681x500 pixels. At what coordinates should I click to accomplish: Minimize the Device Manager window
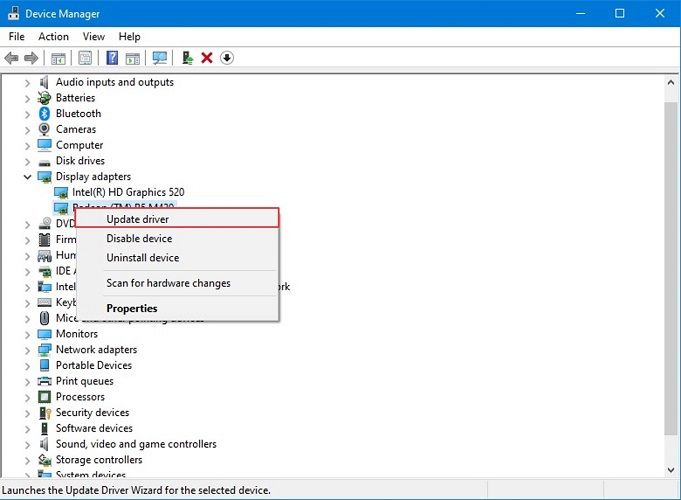coord(580,13)
